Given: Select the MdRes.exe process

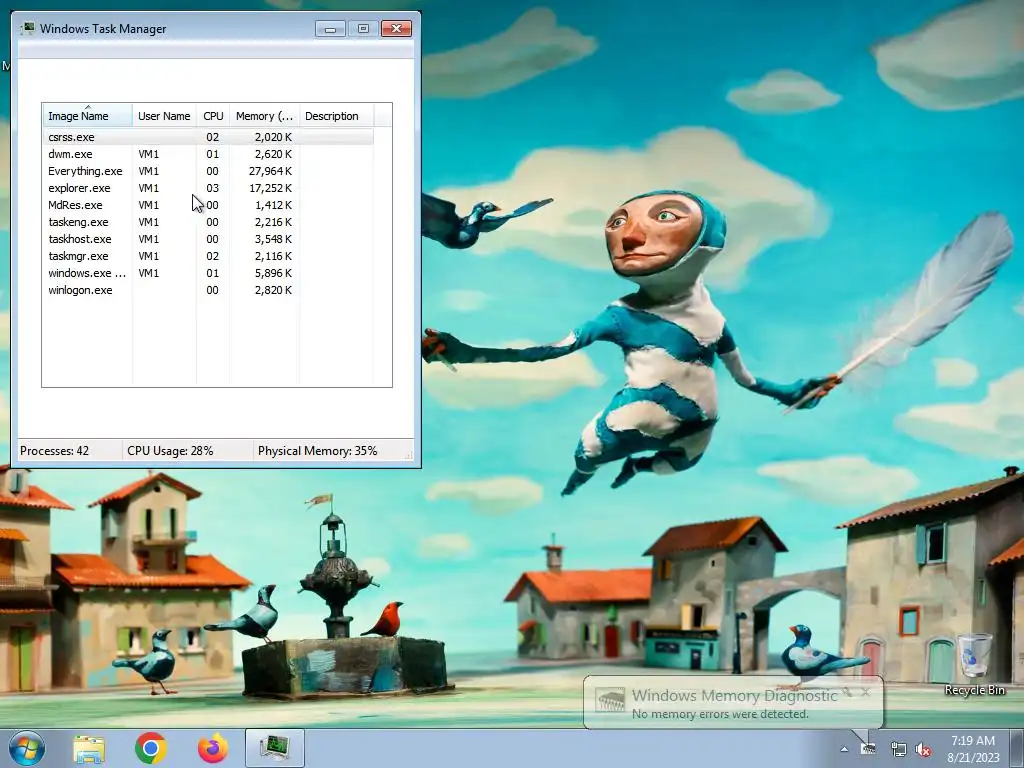Looking at the screenshot, I should (x=208, y=205).
